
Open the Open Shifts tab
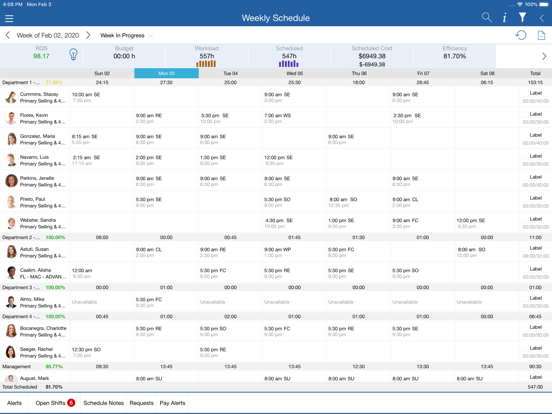click(55, 403)
